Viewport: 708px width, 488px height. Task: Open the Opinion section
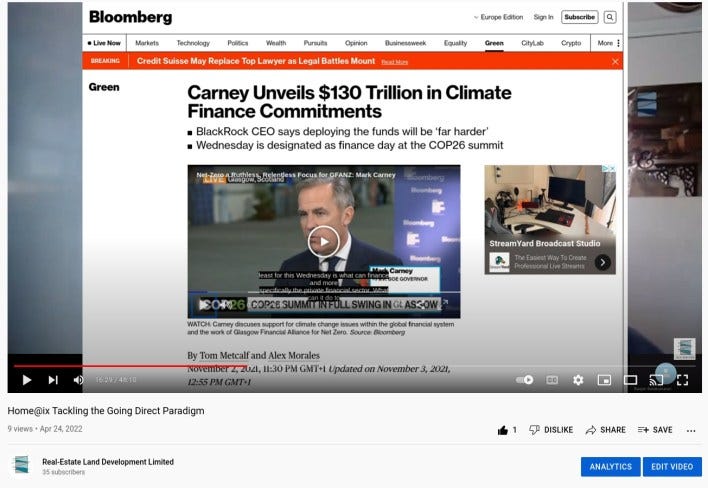pyautogui.click(x=356, y=43)
